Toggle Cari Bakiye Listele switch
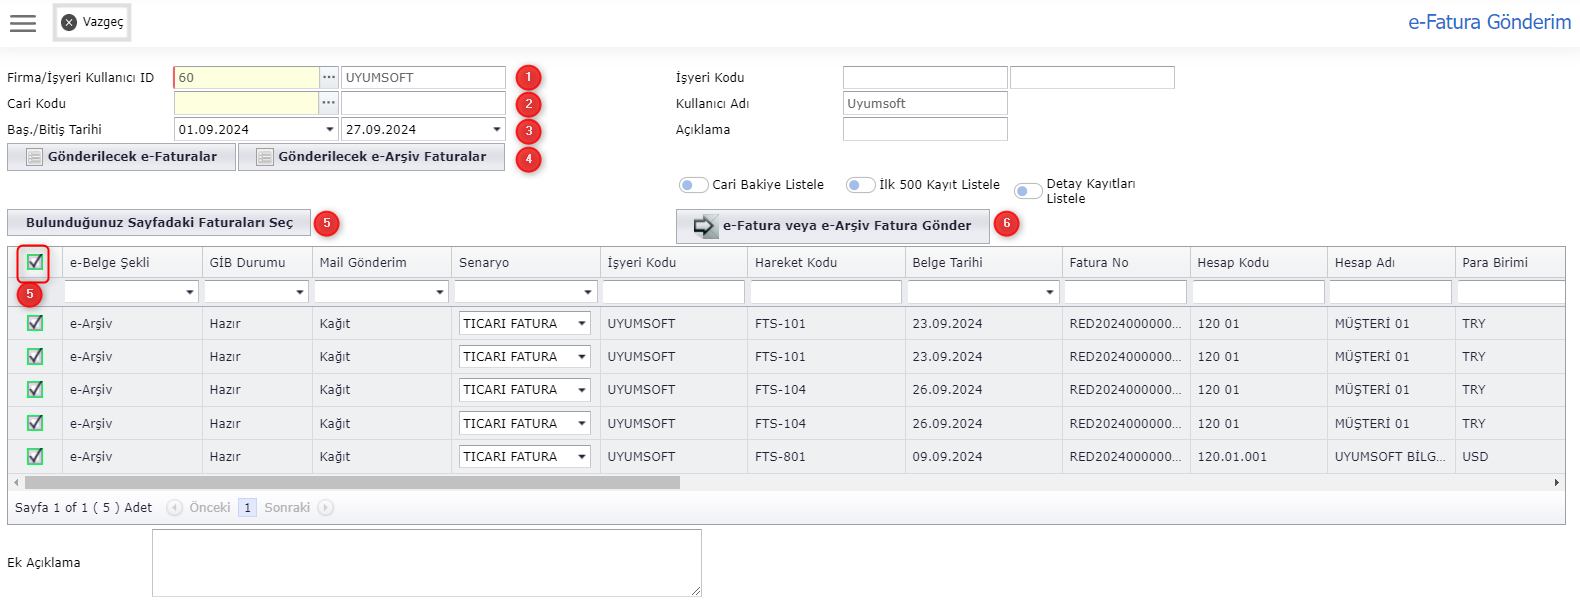Screen dimensions: 1580x602 [x=693, y=185]
